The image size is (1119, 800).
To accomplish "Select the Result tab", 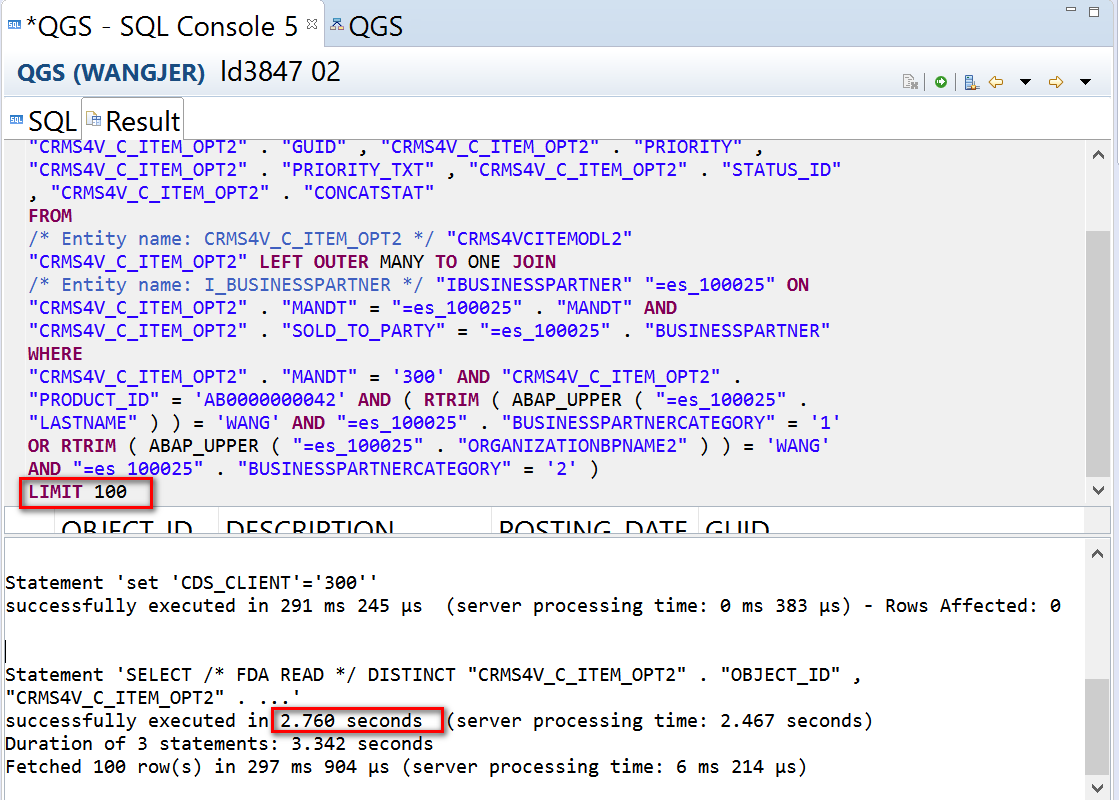I will click(142, 119).
